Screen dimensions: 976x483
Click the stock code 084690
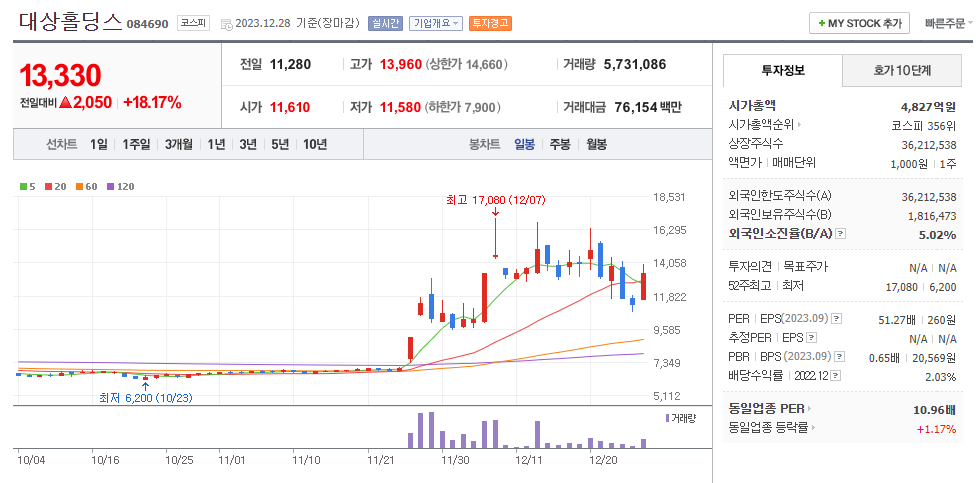pos(147,24)
